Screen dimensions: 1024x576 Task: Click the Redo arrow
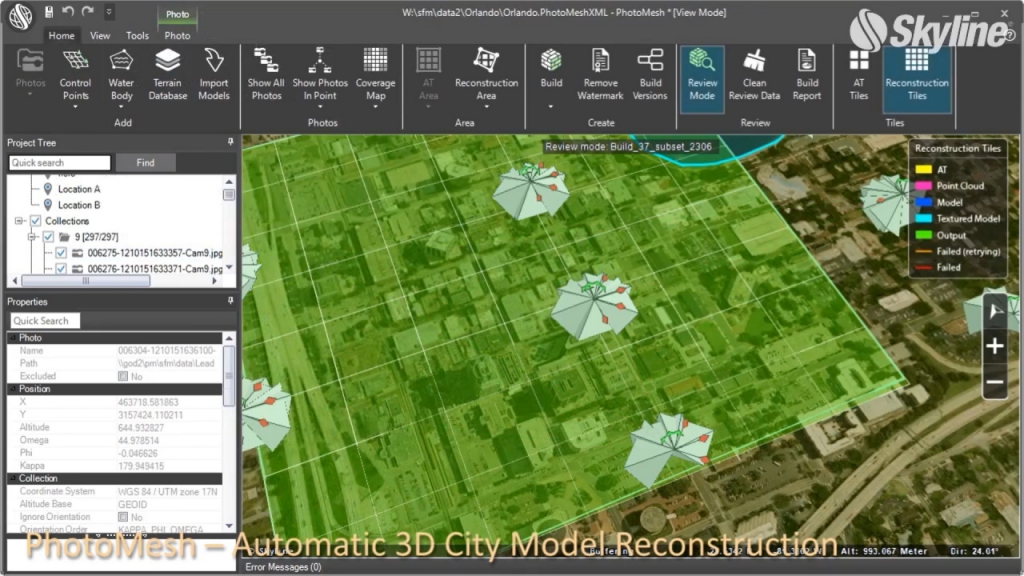point(88,12)
